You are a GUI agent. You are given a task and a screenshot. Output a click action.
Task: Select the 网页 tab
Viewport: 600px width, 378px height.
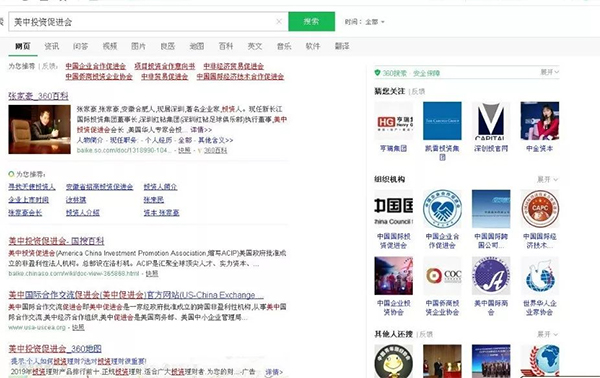point(23,46)
